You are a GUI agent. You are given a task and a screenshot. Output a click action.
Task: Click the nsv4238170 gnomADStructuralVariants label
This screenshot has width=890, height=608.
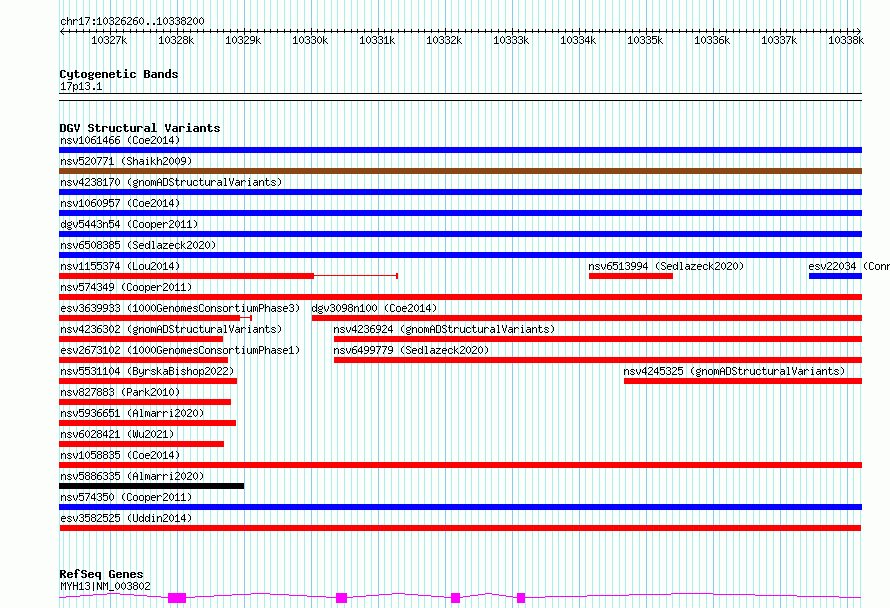(171, 182)
